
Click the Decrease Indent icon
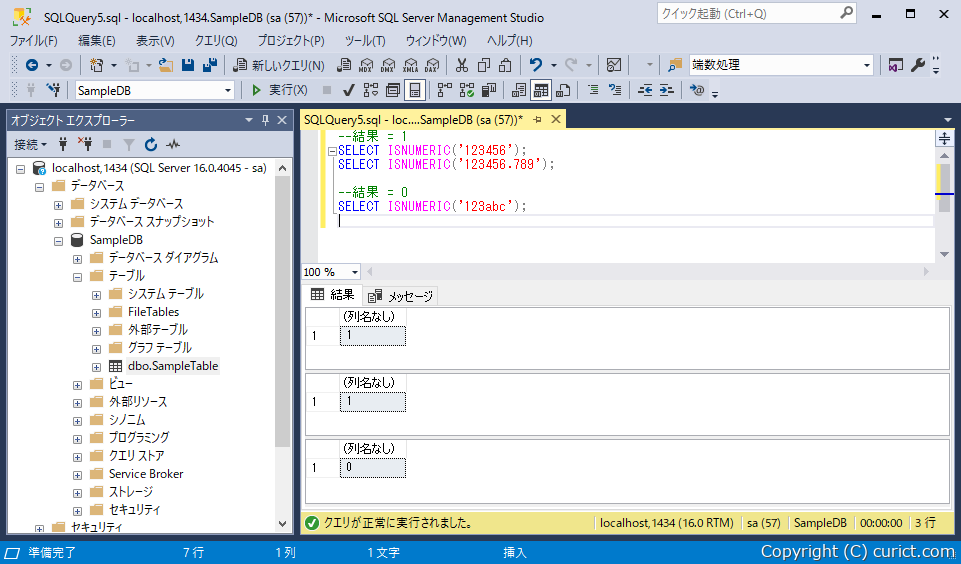645,91
